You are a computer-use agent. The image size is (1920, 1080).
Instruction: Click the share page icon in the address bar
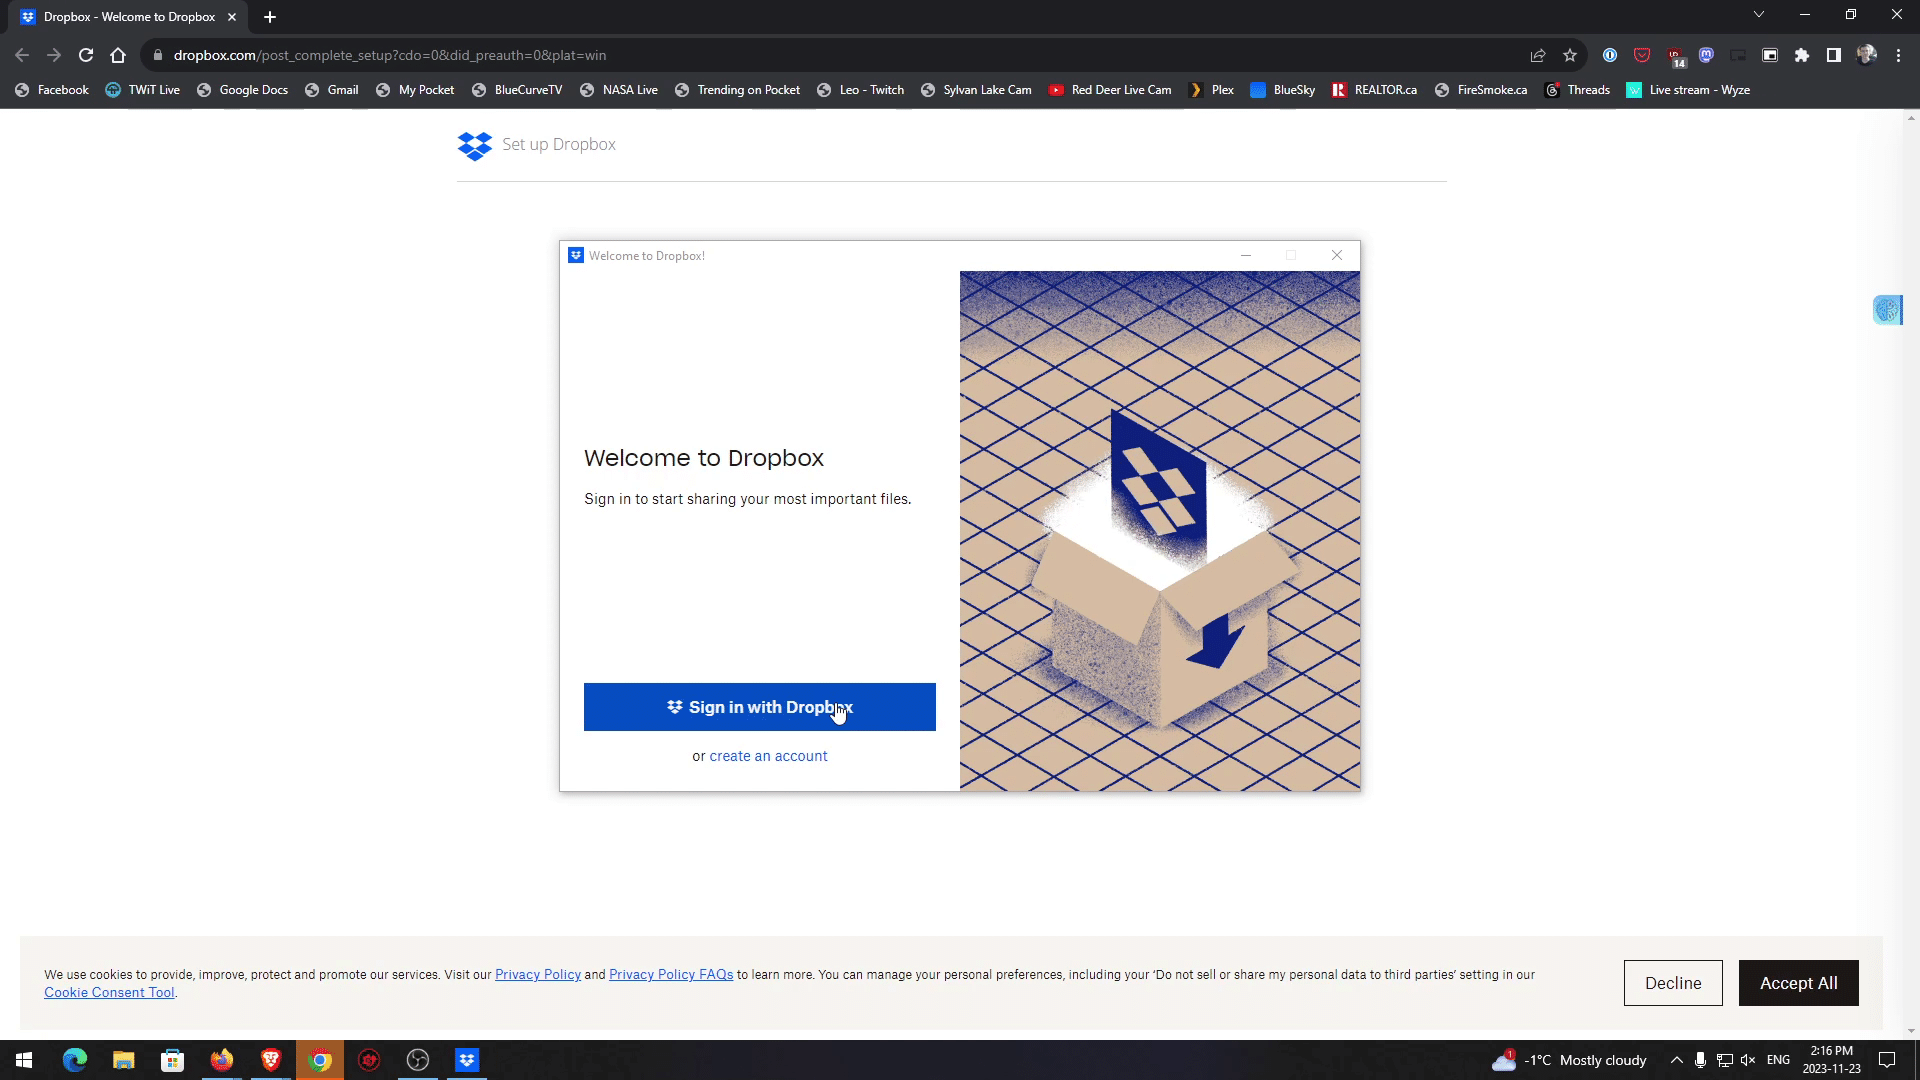point(1538,56)
